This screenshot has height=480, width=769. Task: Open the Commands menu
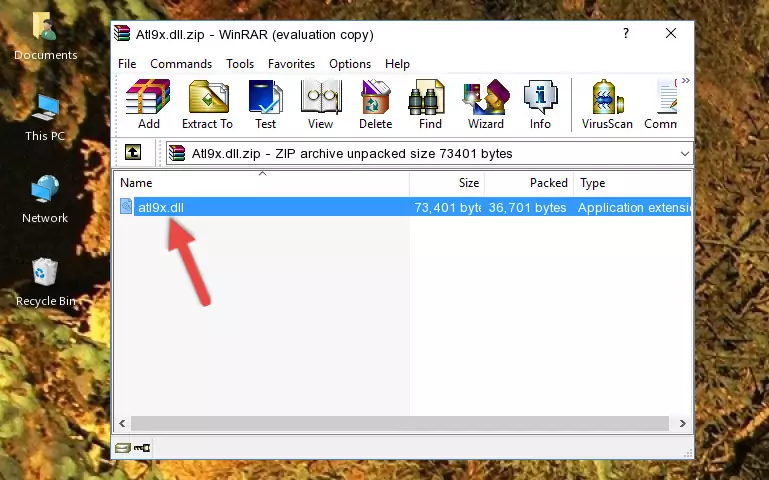pos(181,64)
